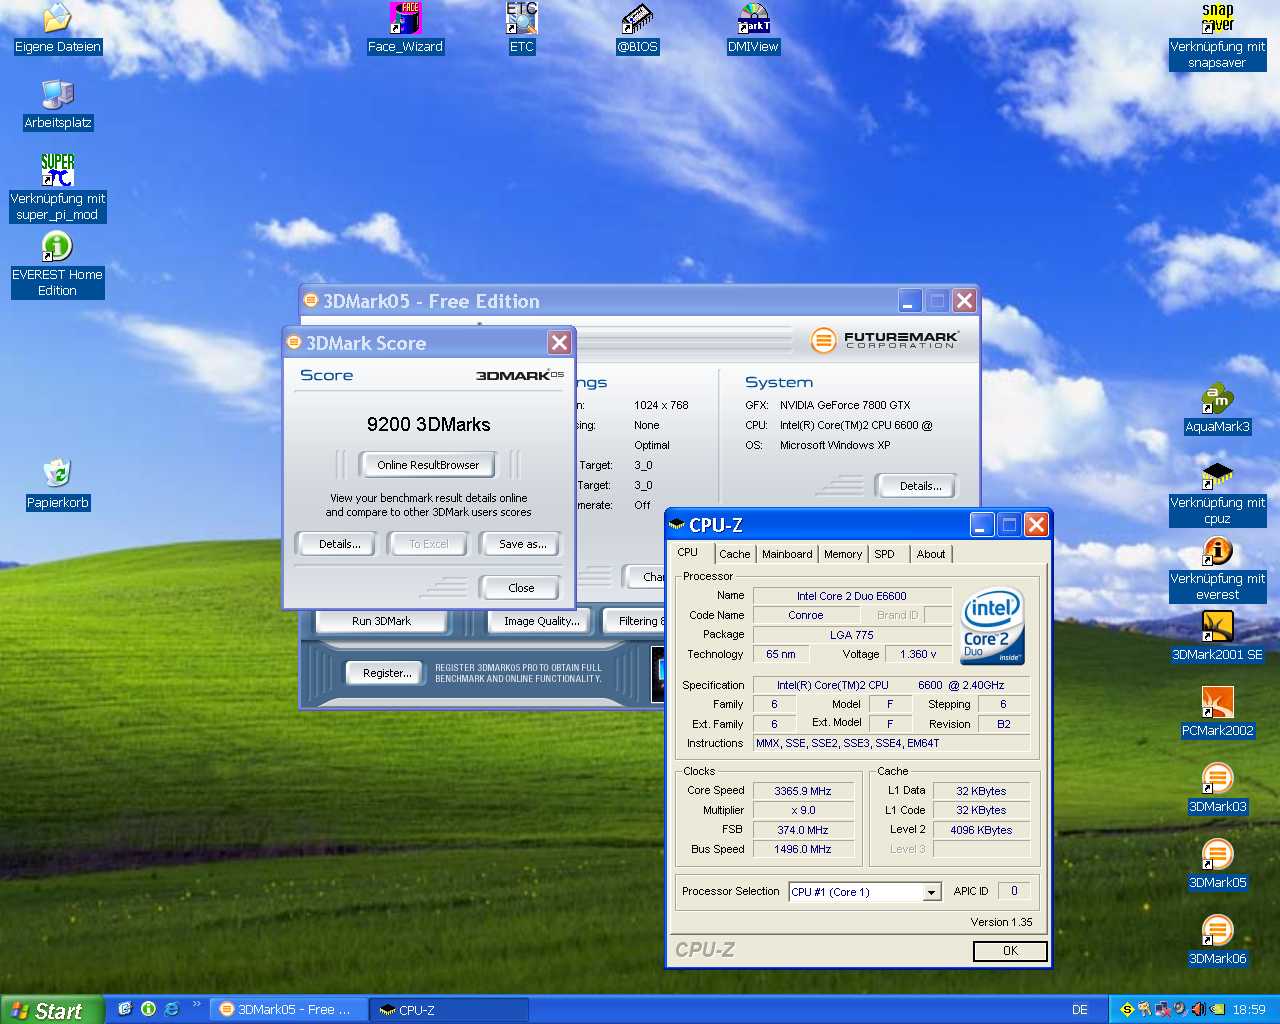Switch to the Cache tab in CPU-Z
The image size is (1280, 1024).
[735, 554]
